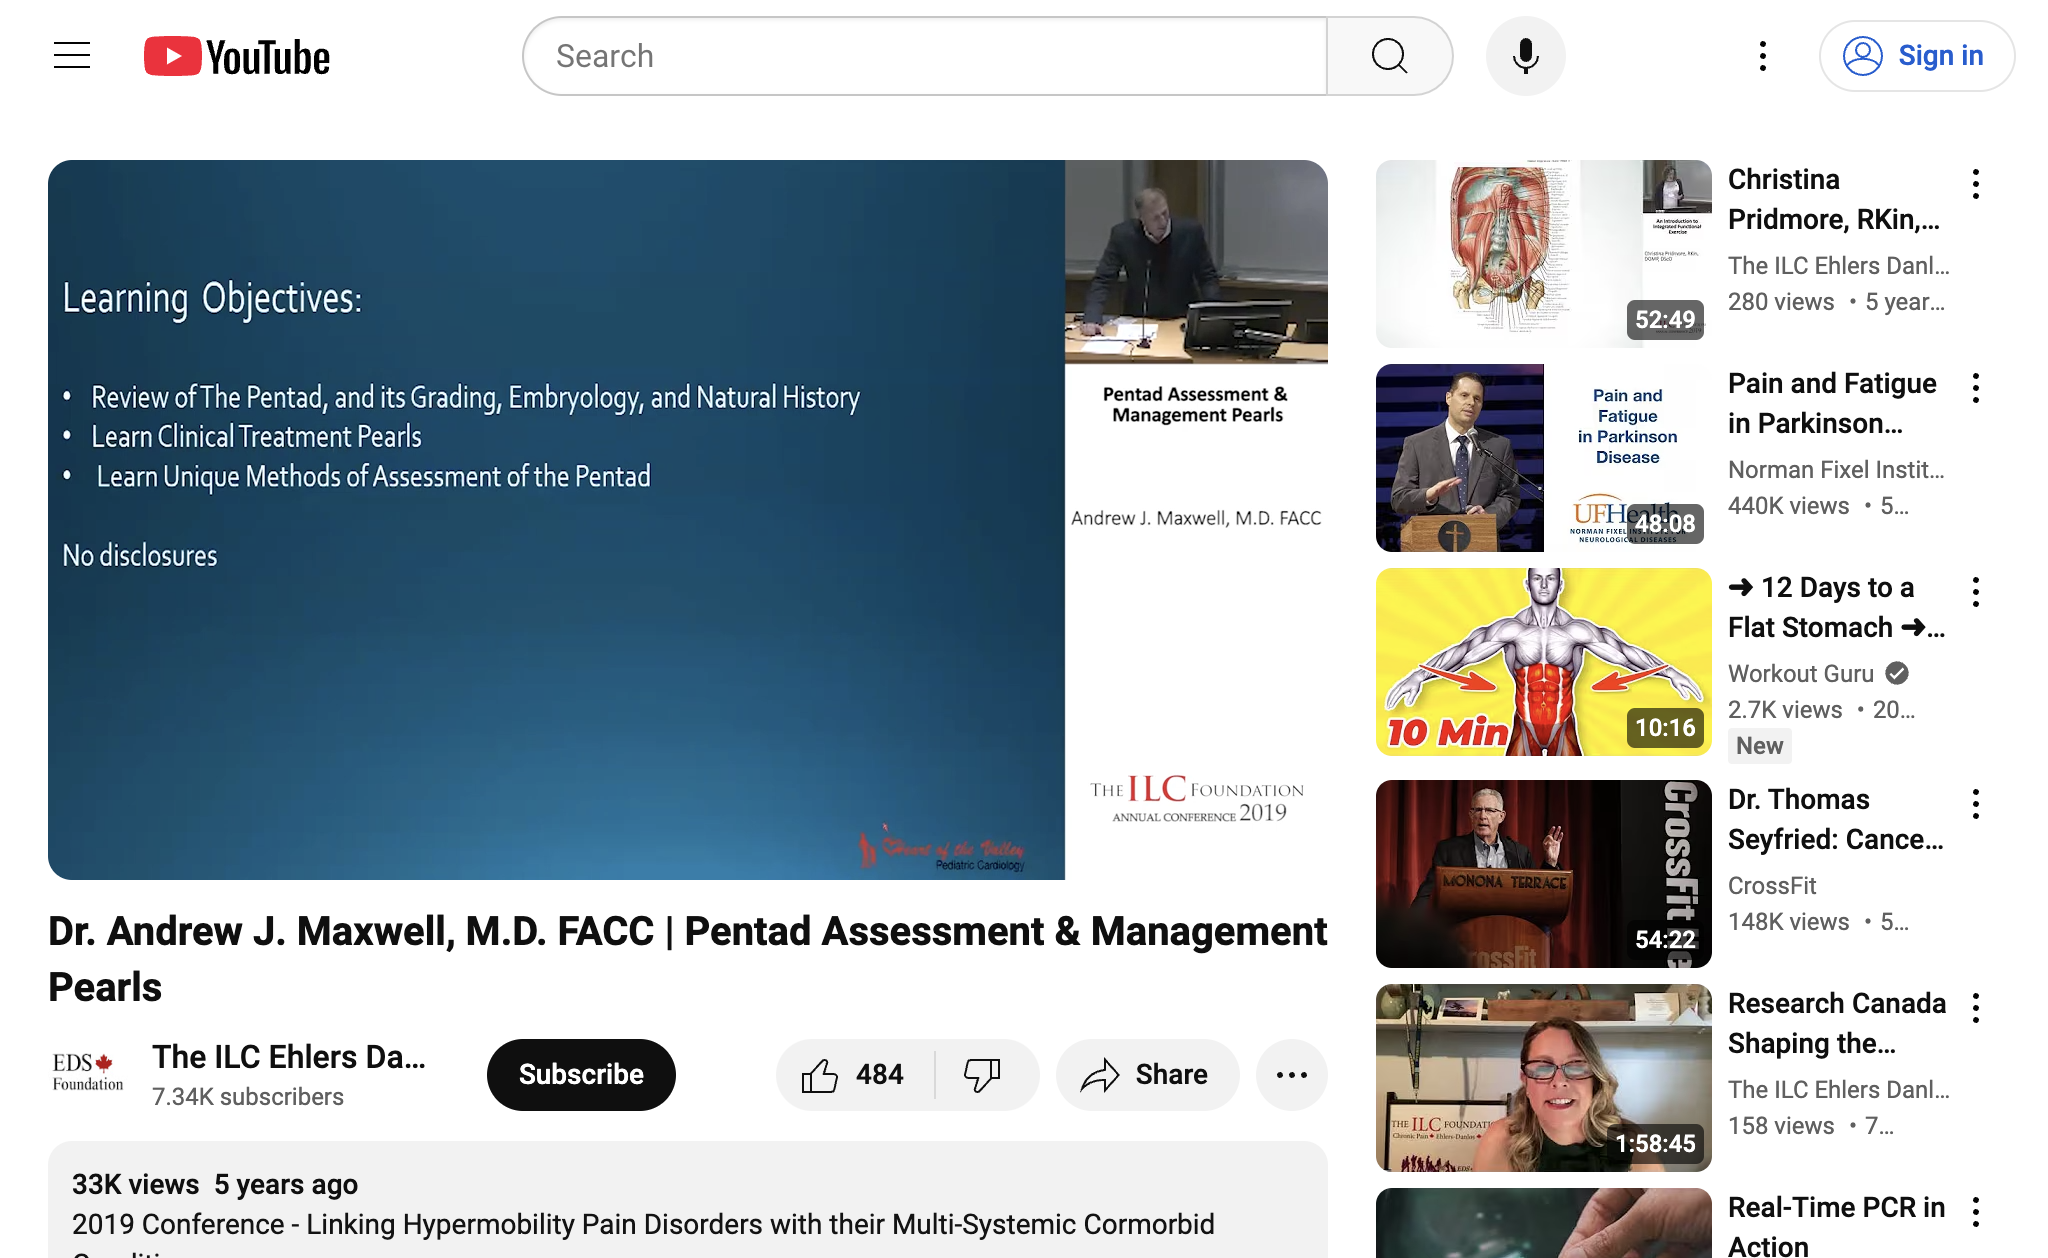This screenshot has height=1258, width=2048.
Task: Open options for Research Canada video
Action: tap(1975, 1008)
